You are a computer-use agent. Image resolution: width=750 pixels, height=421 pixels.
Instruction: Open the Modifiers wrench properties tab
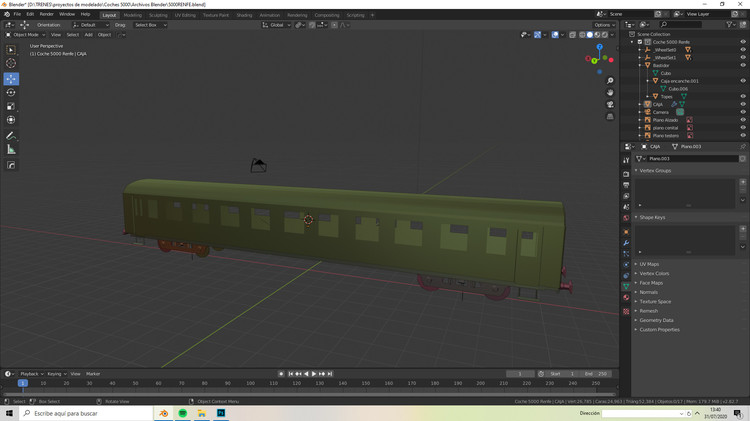pyautogui.click(x=626, y=243)
